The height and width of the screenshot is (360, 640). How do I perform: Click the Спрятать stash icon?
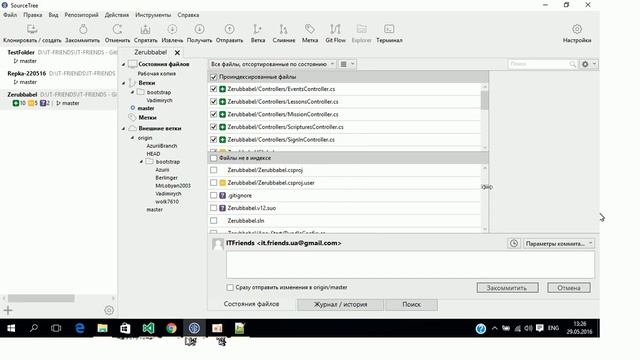(x=145, y=29)
